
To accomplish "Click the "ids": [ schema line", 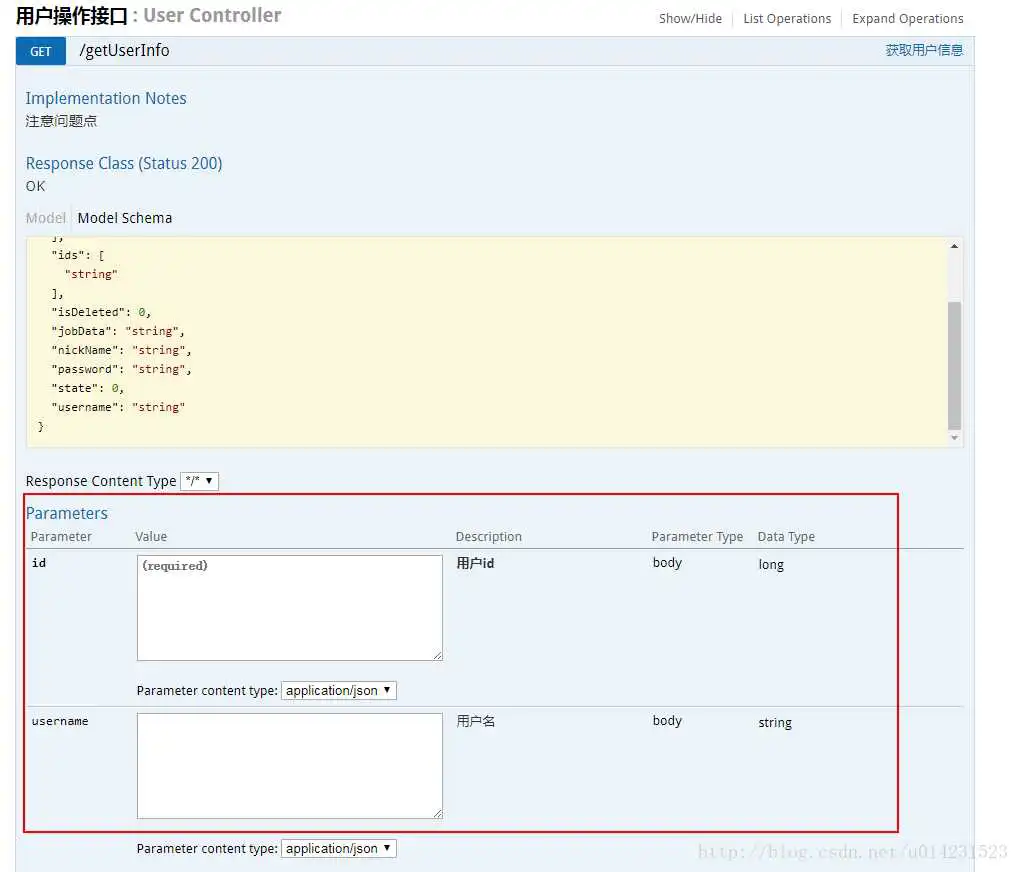I will pyautogui.click(x=77, y=255).
